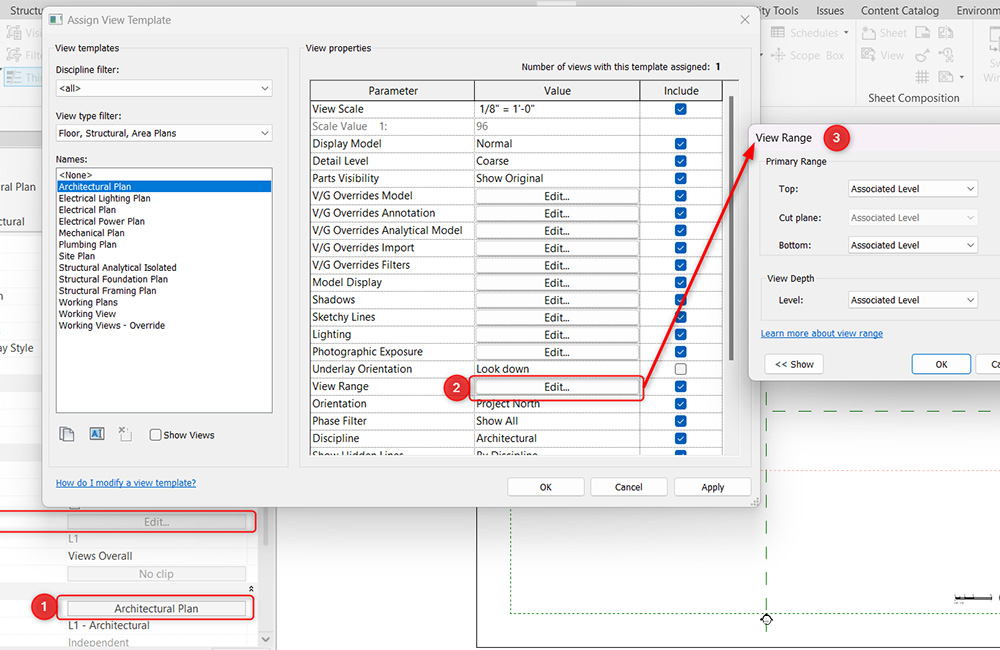1000x650 pixels.
Task: Switch to the Issues ribbon tab
Action: point(830,11)
